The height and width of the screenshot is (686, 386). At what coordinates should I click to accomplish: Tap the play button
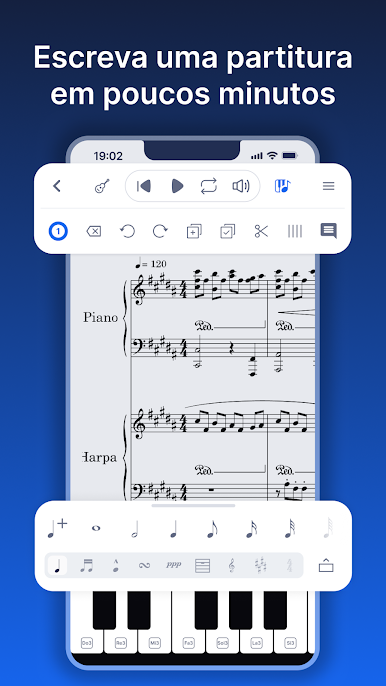pyautogui.click(x=177, y=186)
